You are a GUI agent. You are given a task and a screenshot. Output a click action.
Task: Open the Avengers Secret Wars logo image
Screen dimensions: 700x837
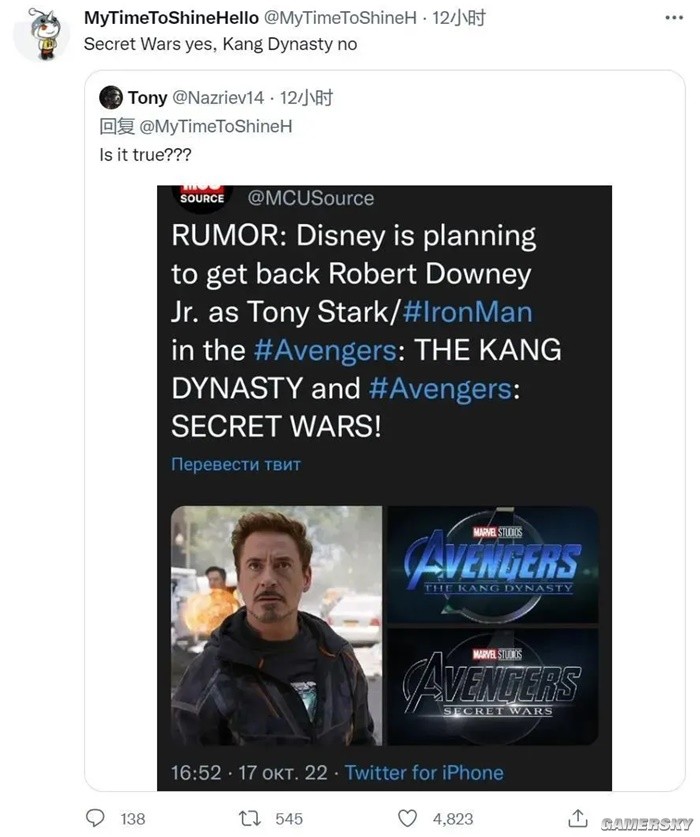point(492,687)
